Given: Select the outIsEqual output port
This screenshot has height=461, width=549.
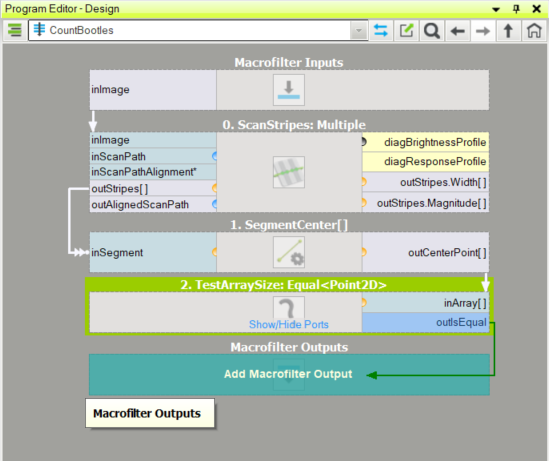Looking at the screenshot, I should coord(425,322).
